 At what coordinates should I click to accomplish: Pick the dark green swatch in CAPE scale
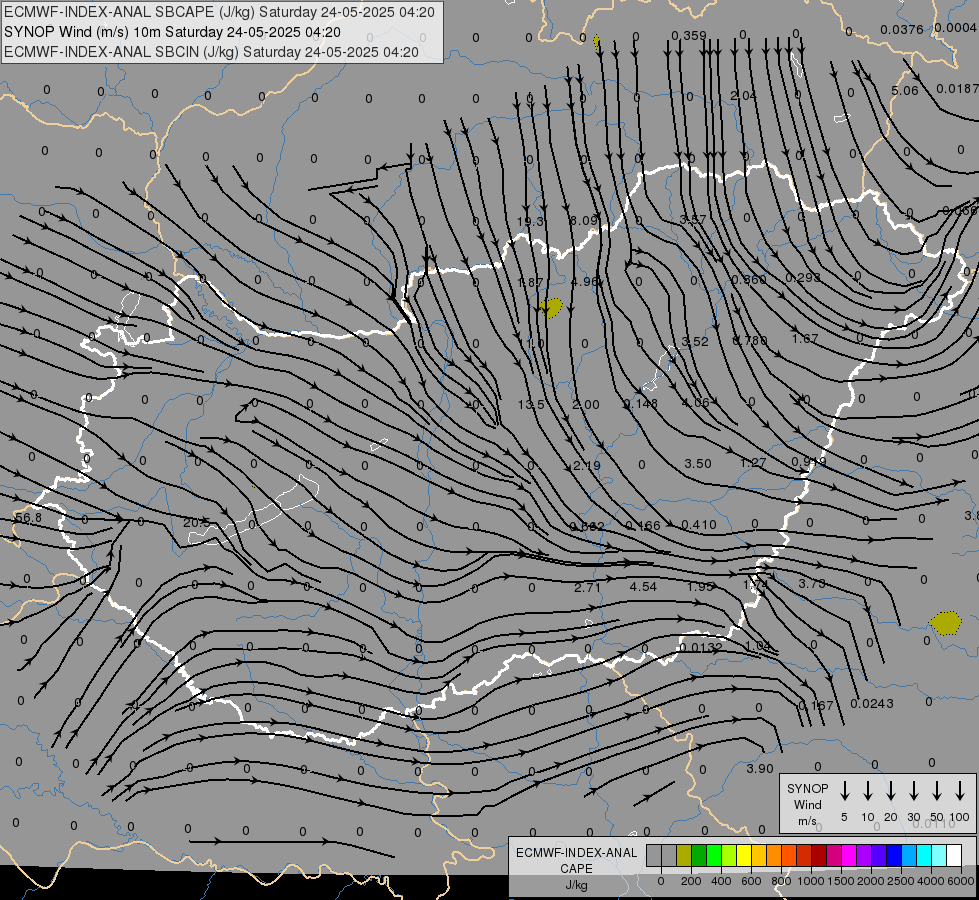pyautogui.click(x=699, y=856)
